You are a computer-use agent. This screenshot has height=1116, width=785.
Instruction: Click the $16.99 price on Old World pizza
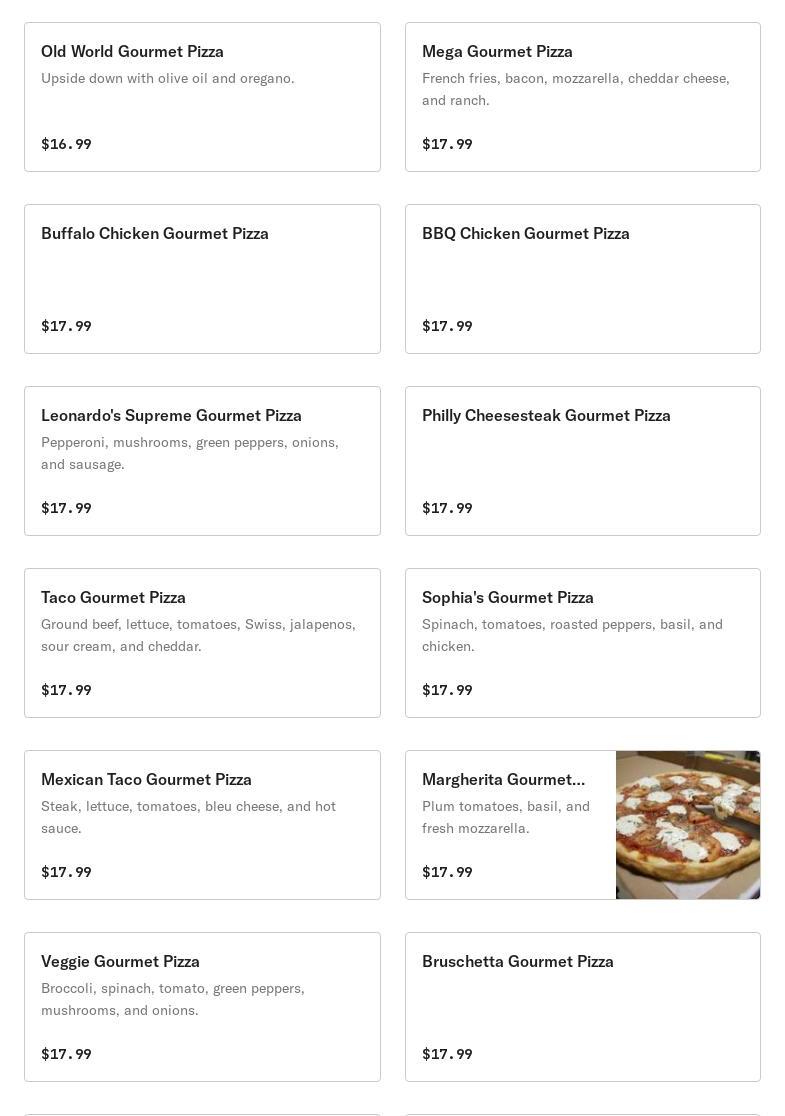click(66, 144)
